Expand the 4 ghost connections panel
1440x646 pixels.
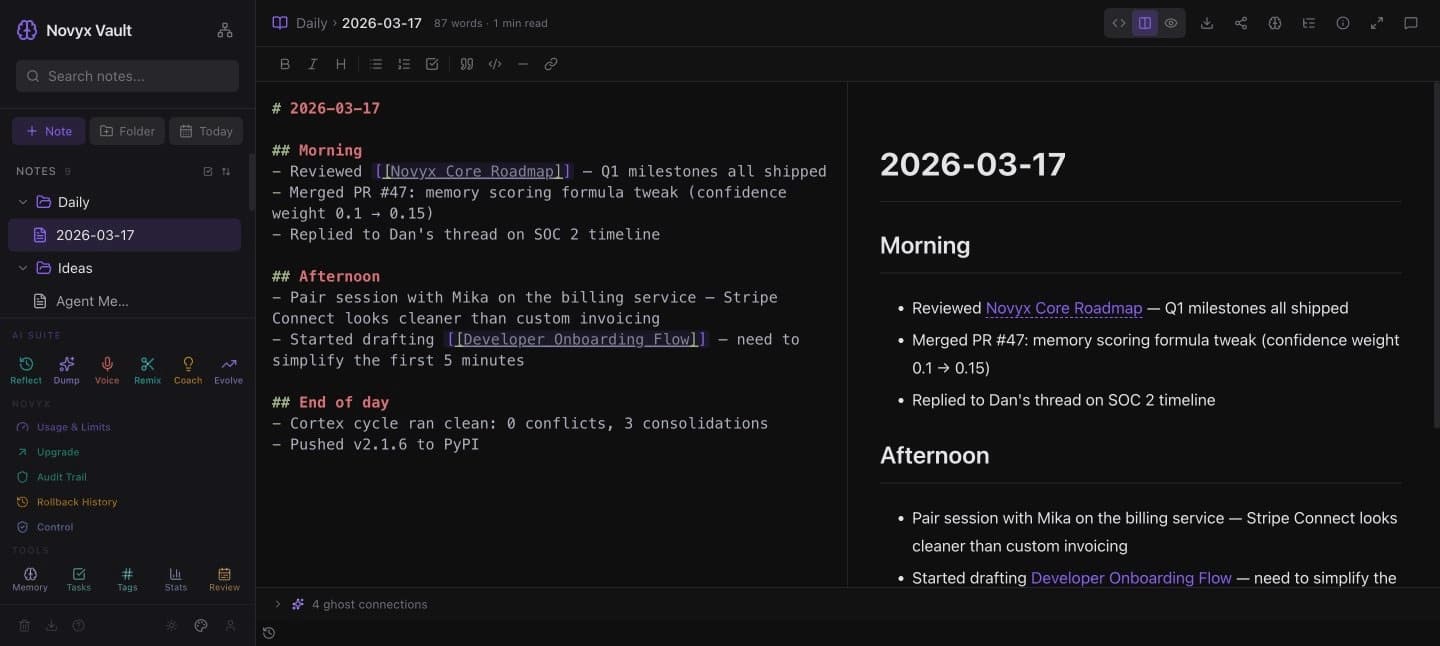coord(277,604)
